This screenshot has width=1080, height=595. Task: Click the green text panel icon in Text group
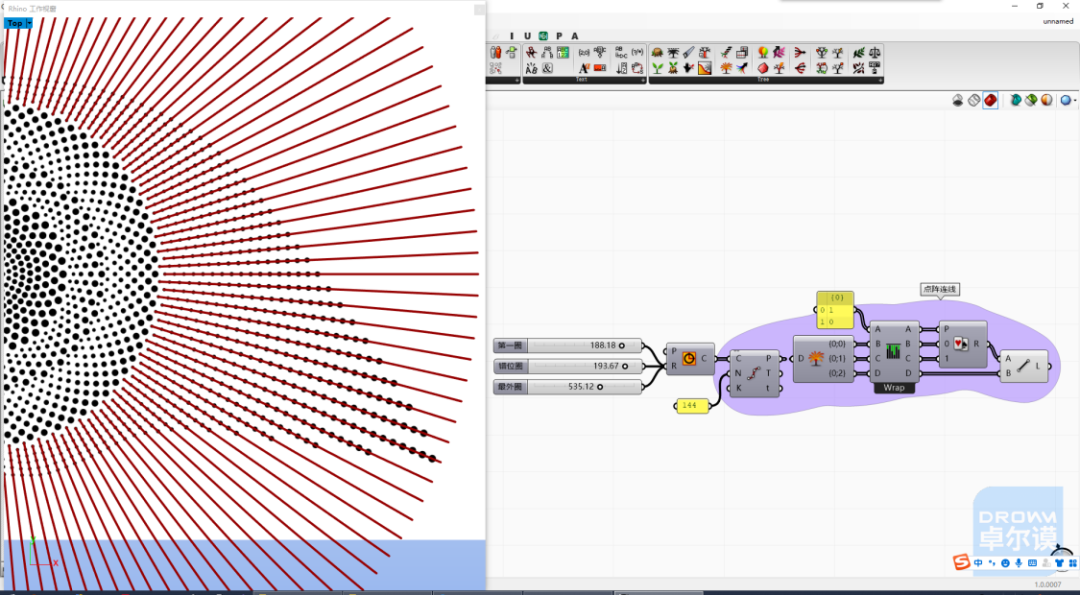563,52
